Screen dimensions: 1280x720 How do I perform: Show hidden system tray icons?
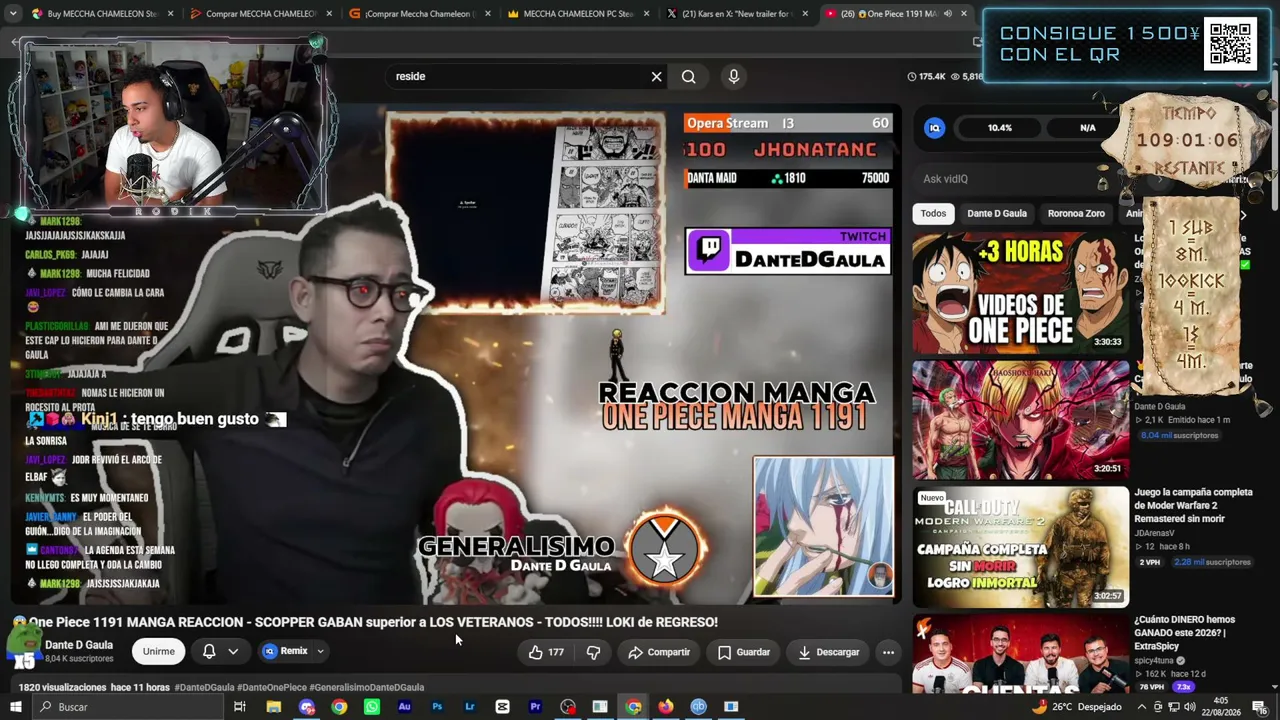[1143, 707]
